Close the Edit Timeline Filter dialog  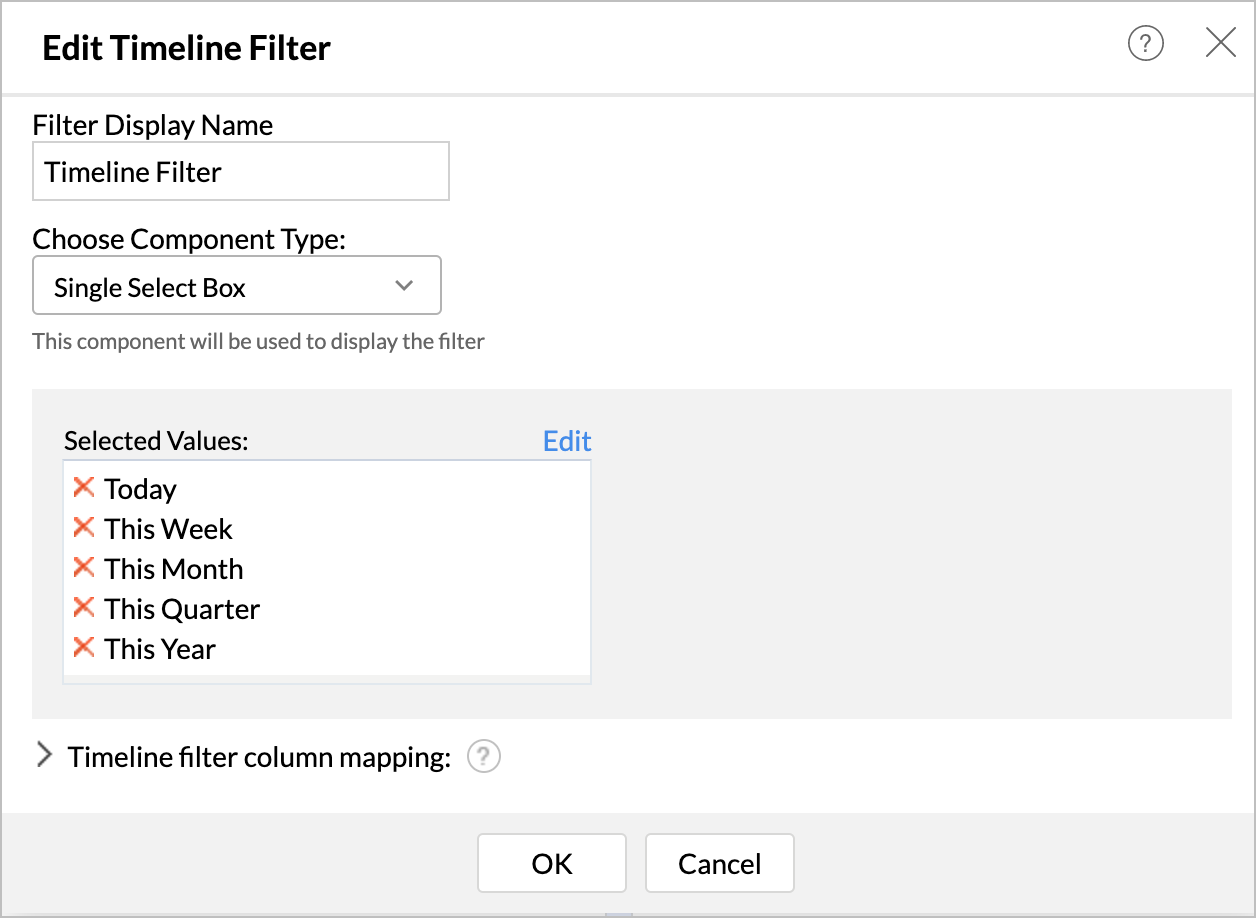1221,43
